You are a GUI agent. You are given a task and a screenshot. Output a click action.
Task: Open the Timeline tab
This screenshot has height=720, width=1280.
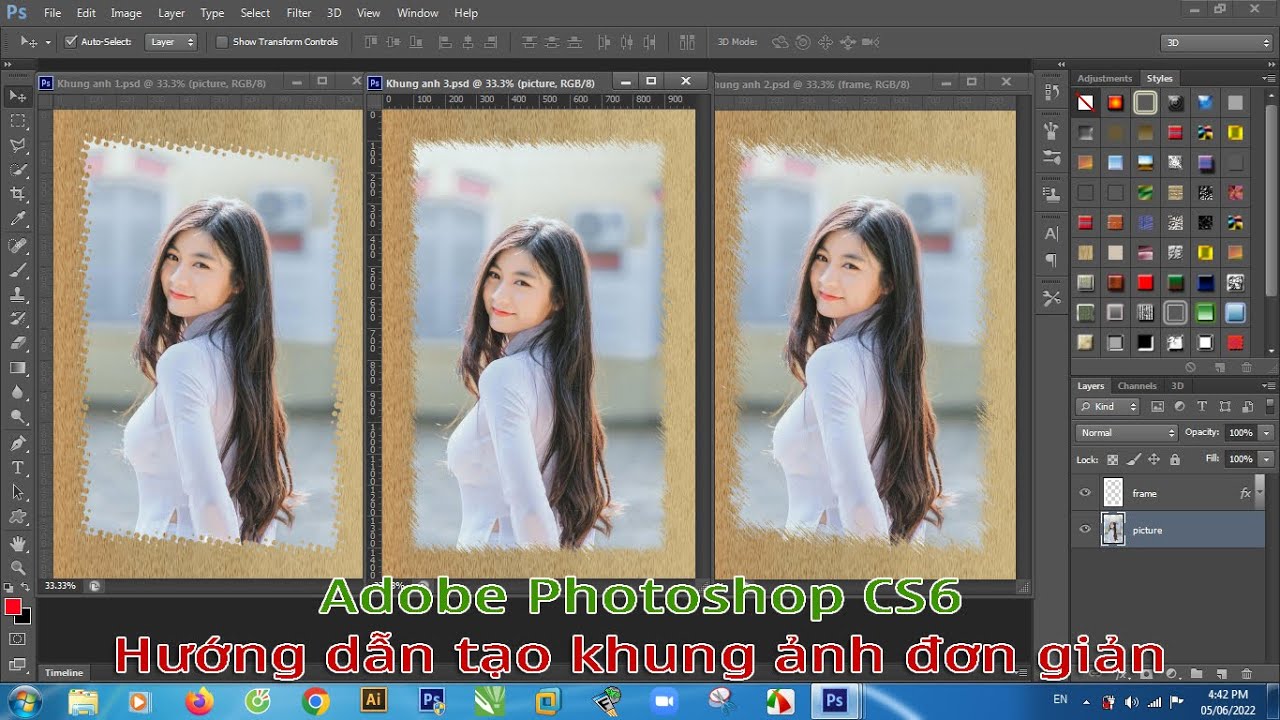point(63,673)
